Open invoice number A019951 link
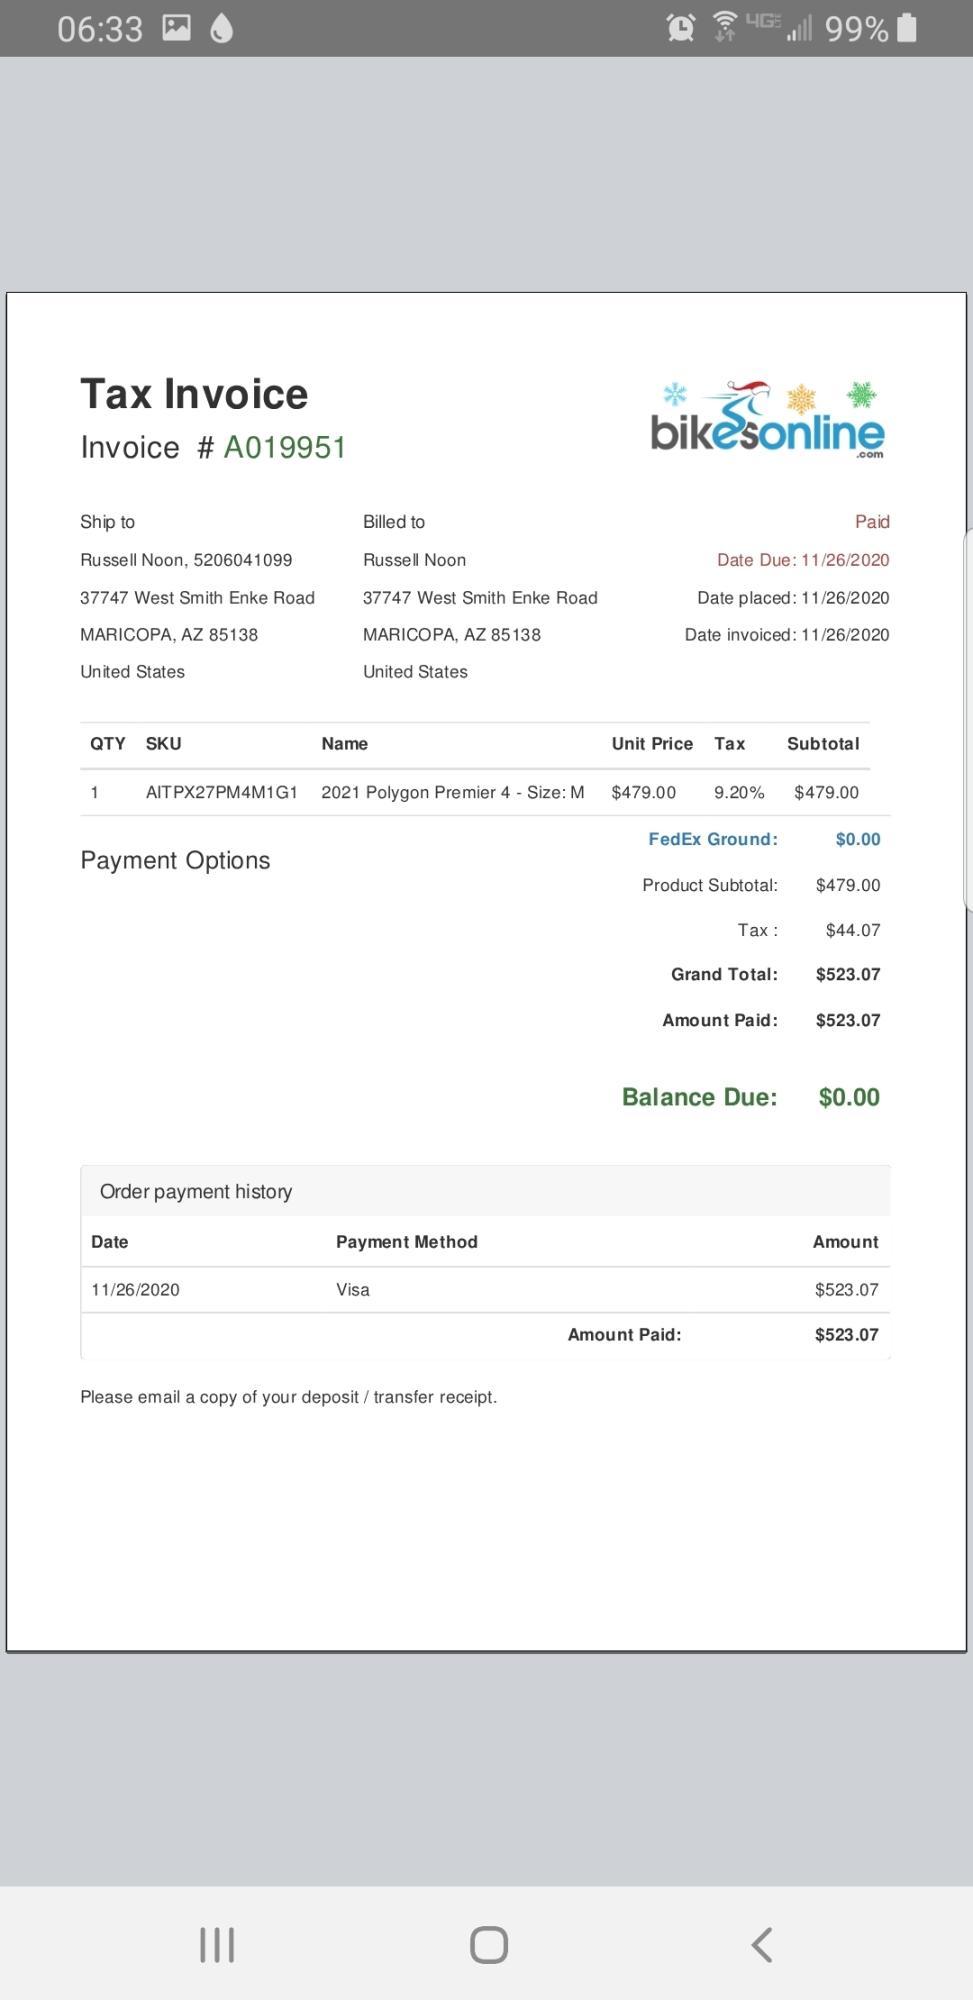This screenshot has height=2000, width=973. click(x=285, y=448)
